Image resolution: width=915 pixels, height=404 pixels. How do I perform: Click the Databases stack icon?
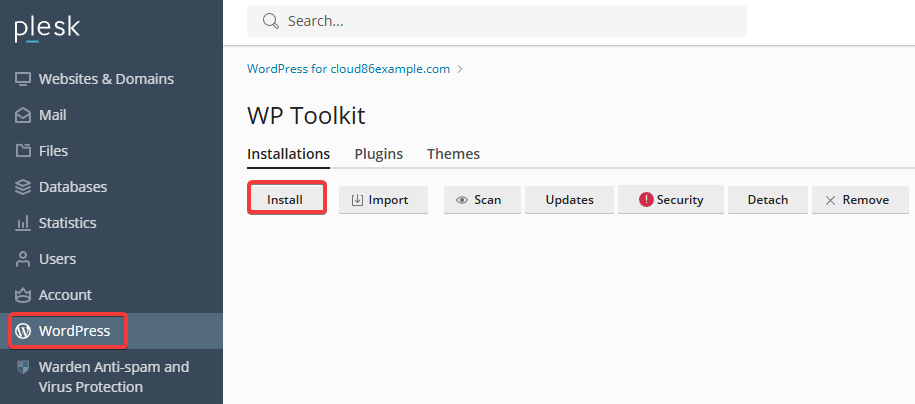(23, 187)
